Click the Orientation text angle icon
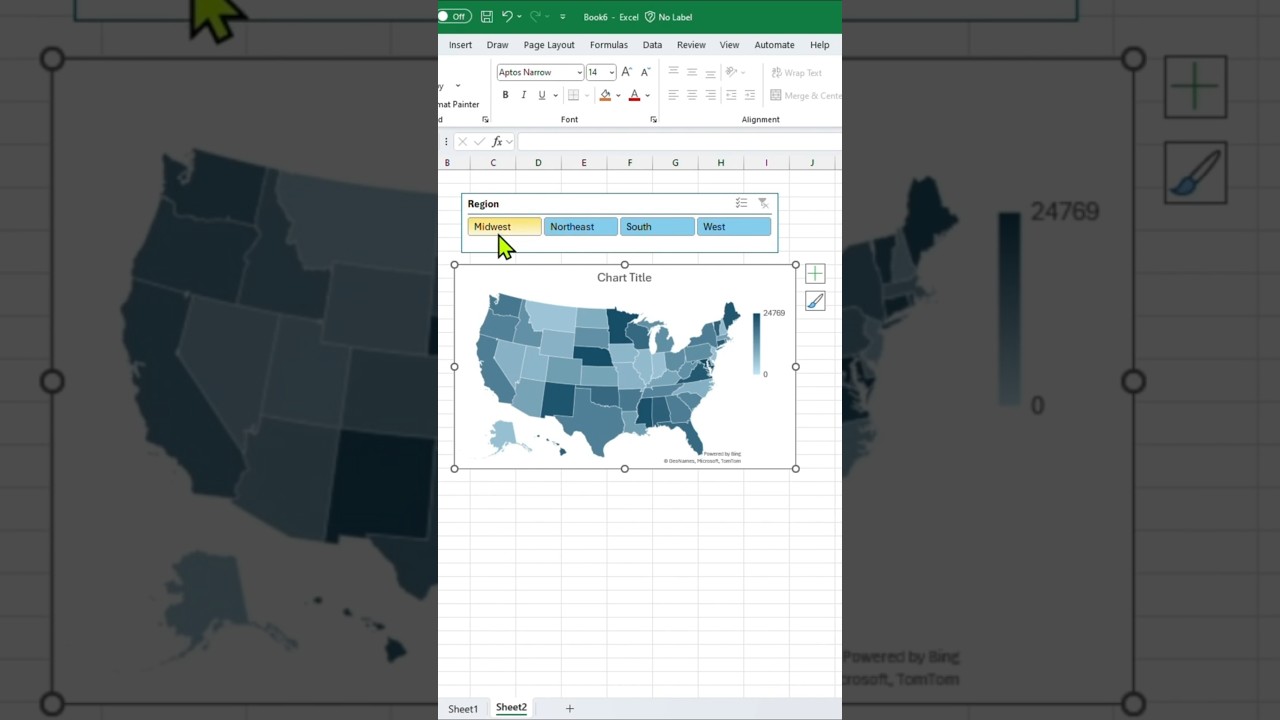The image size is (1280, 720). (x=731, y=72)
